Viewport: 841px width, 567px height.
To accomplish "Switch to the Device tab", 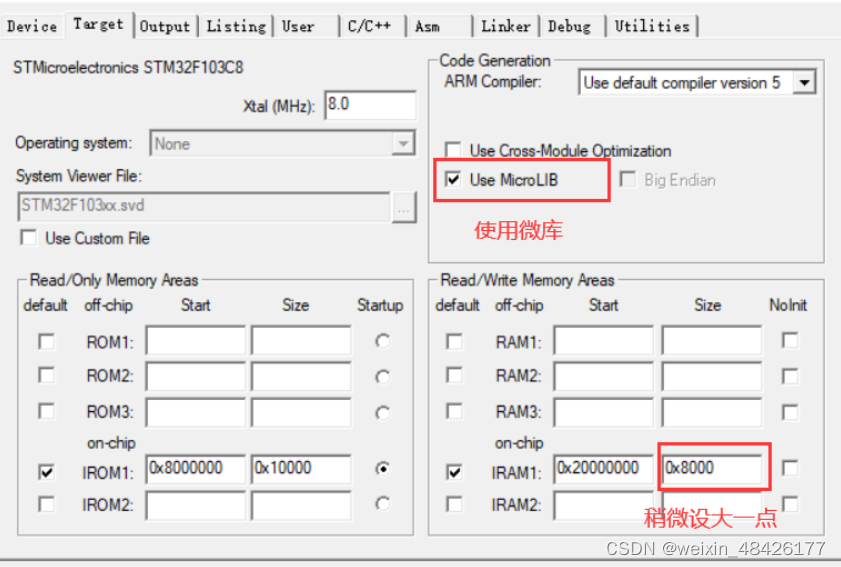I will (32, 26).
